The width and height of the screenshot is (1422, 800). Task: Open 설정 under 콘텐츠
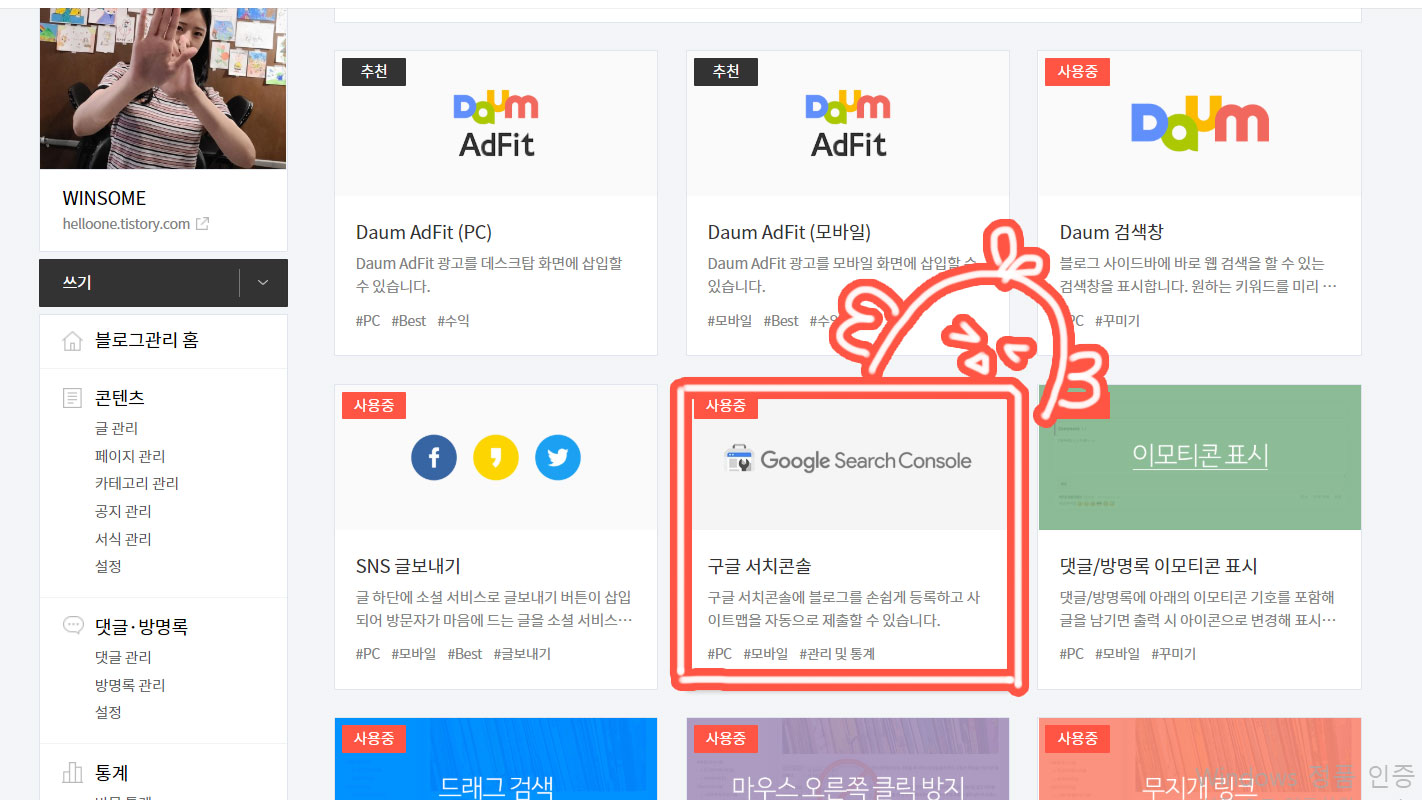[x=108, y=566]
